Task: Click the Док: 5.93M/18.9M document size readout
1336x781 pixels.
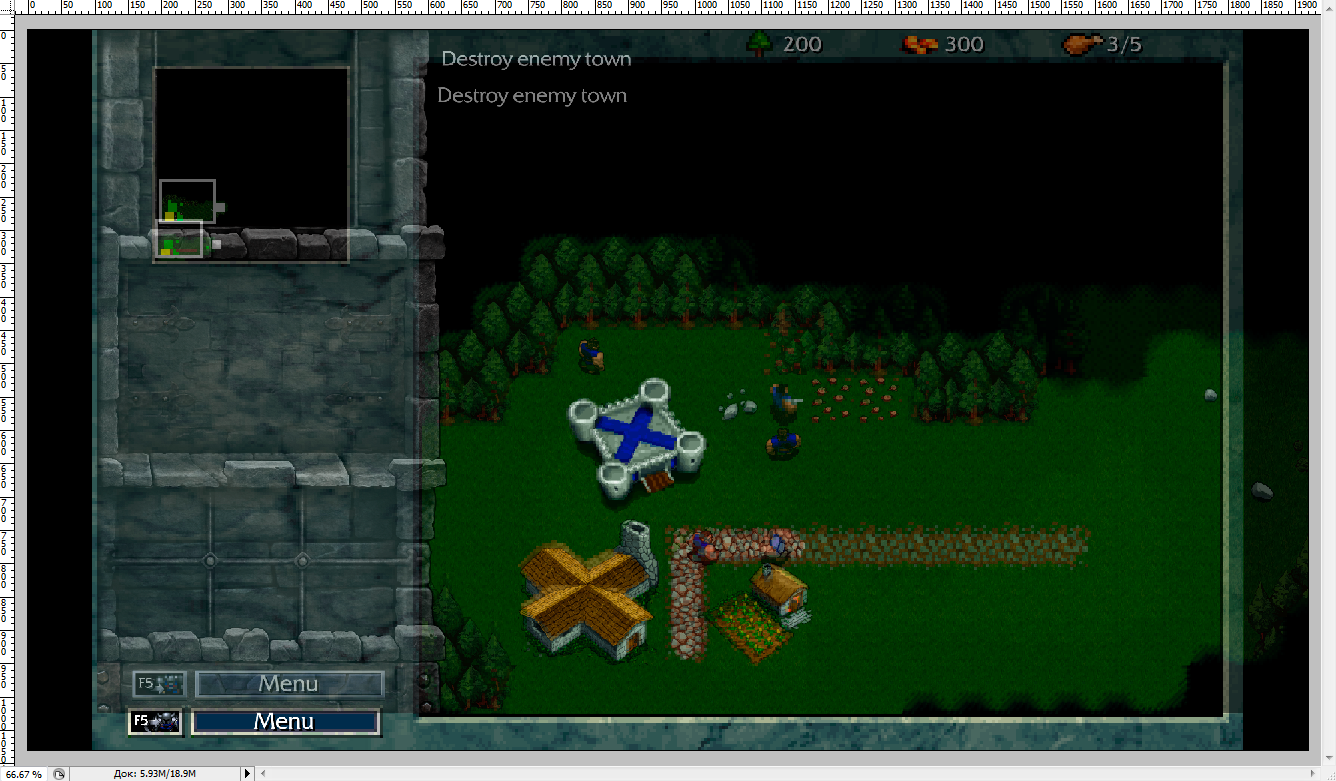Action: pos(155,774)
